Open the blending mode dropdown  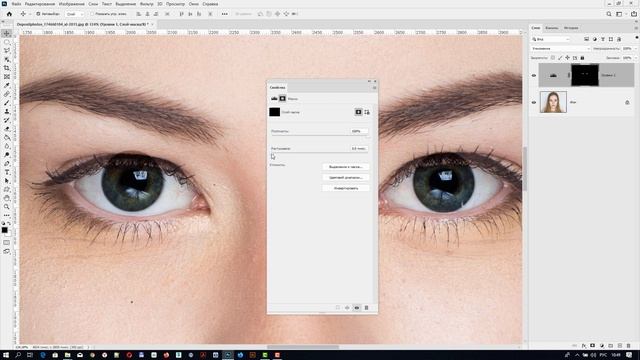[561, 49]
